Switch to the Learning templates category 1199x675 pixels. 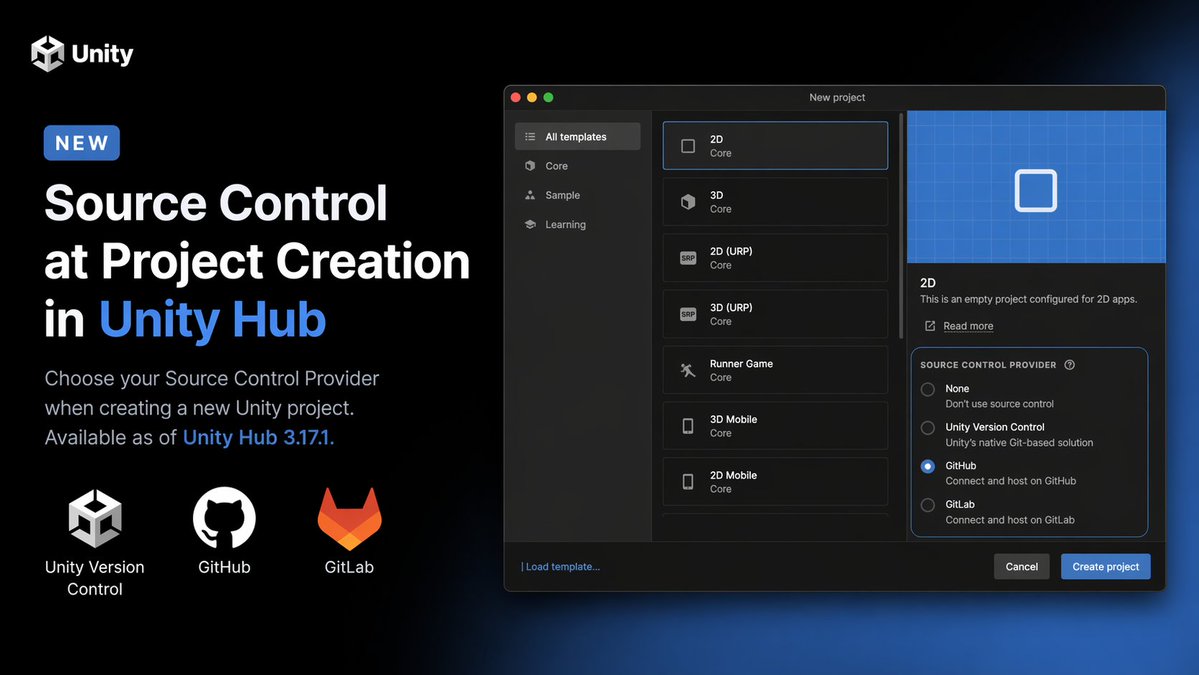pyautogui.click(x=577, y=224)
